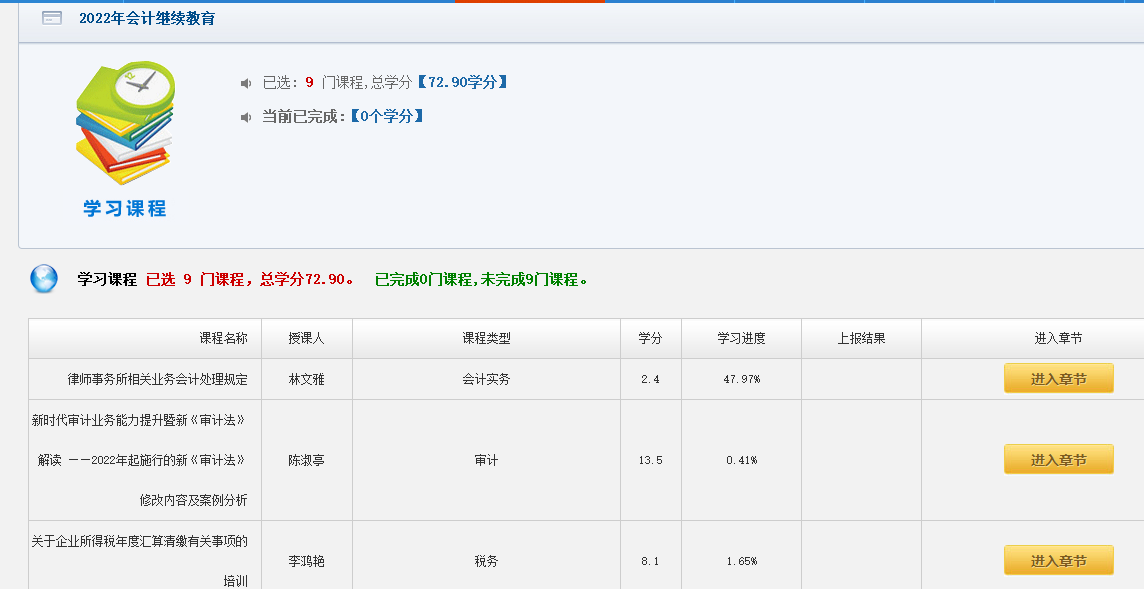Click the books and clock study icon

(125, 123)
